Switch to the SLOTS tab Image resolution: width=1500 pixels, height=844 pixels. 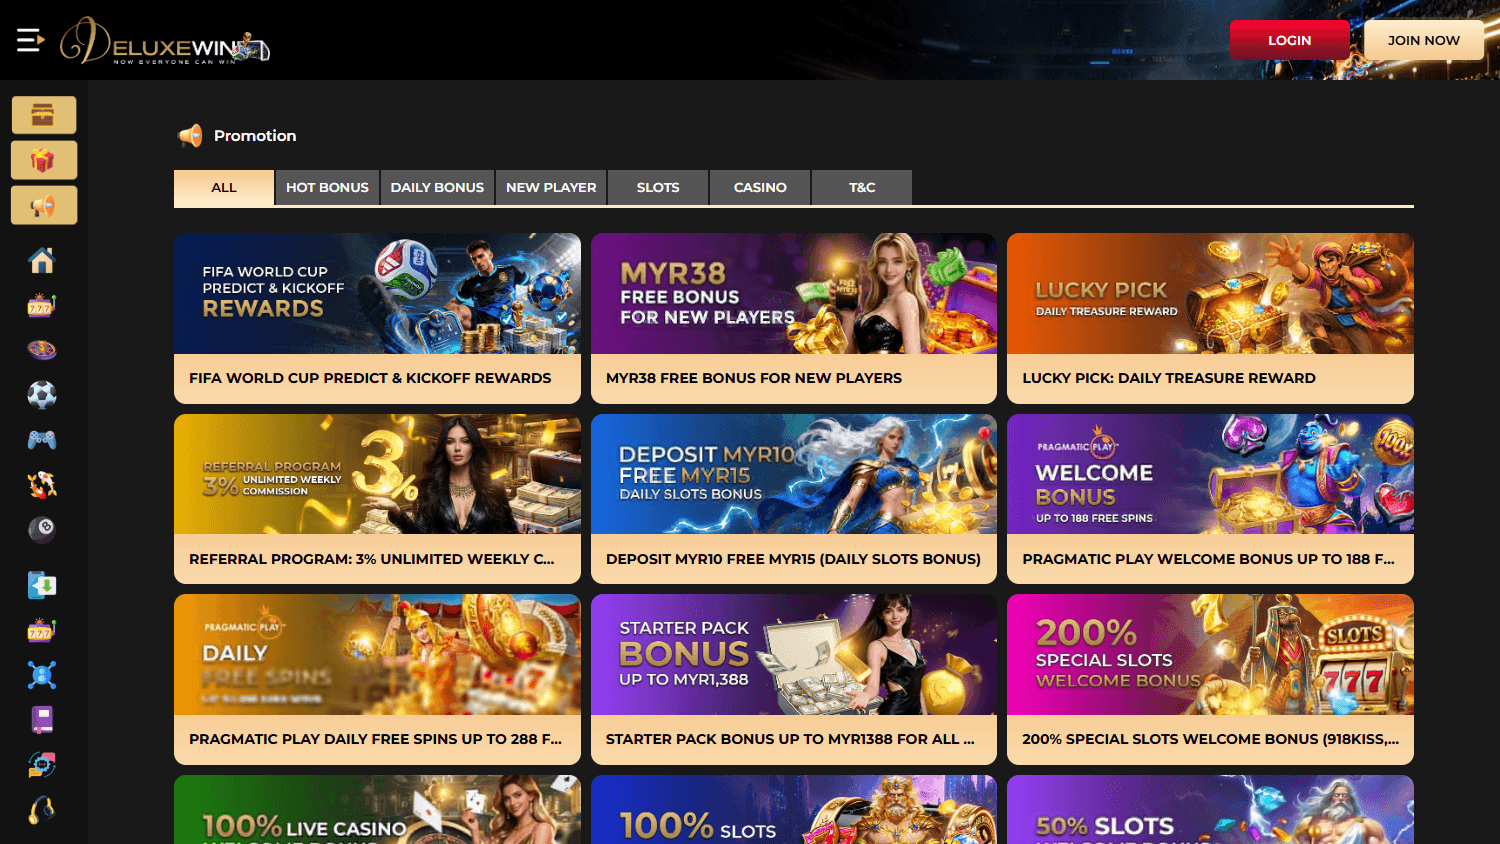[658, 188]
